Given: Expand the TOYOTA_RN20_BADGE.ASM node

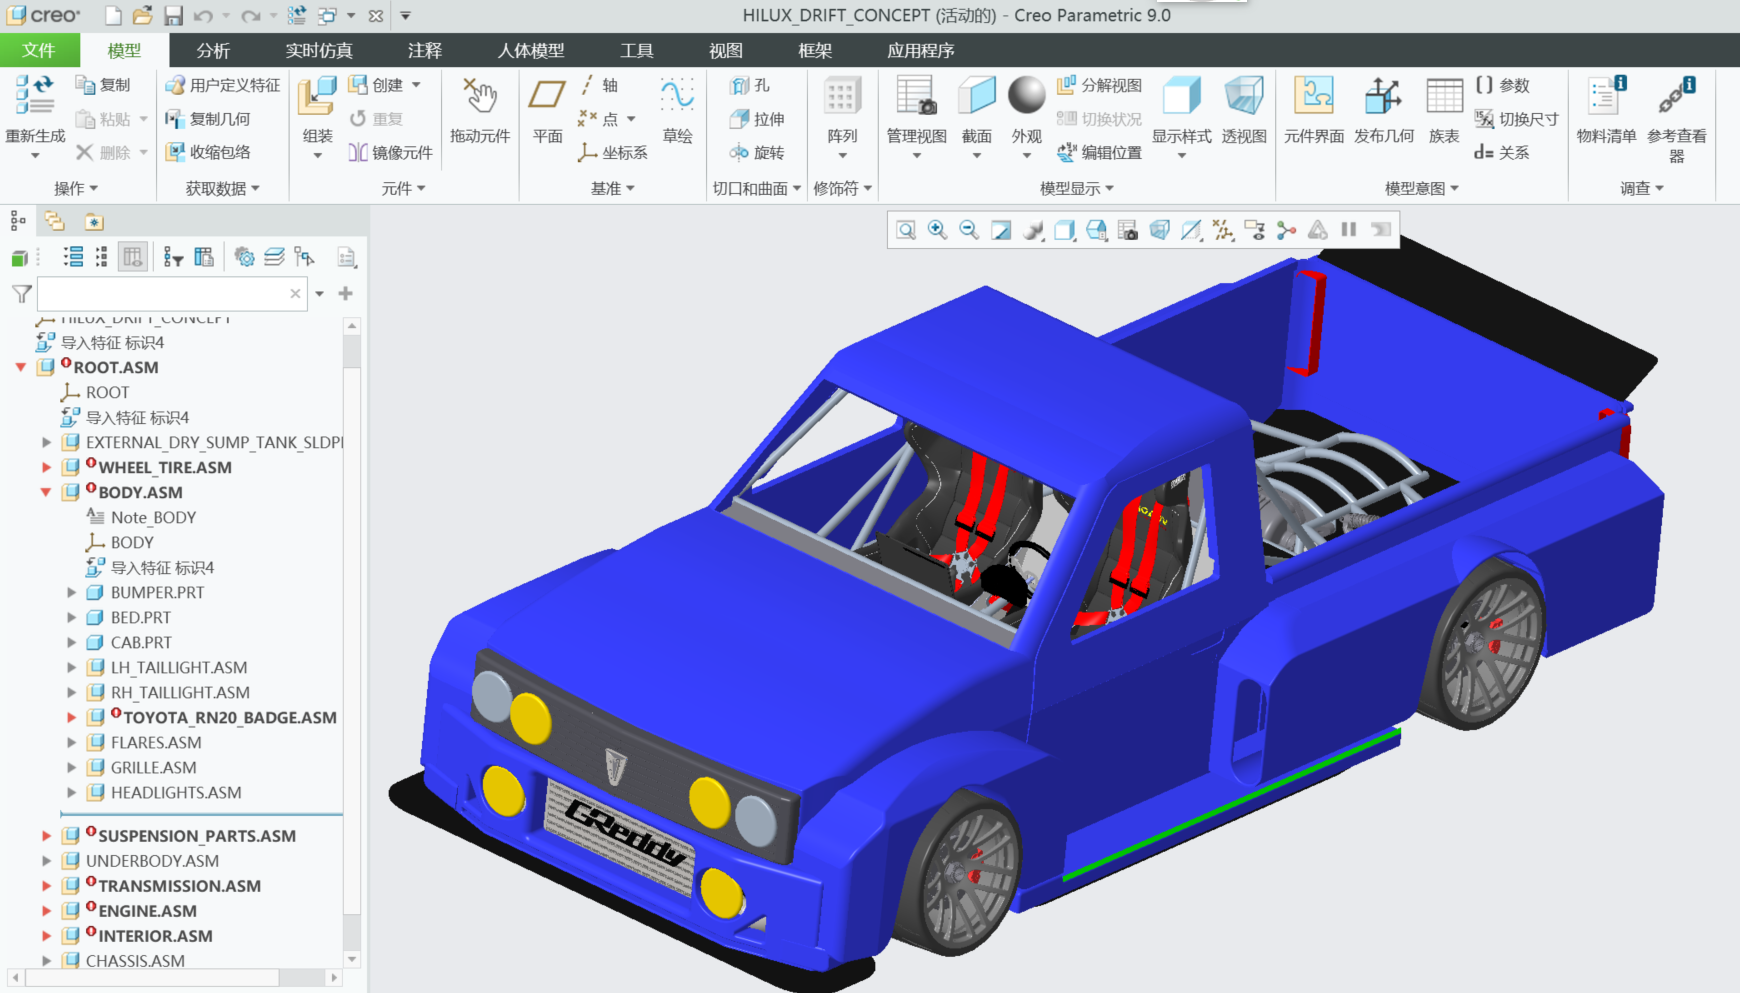Looking at the screenshot, I should coord(71,717).
